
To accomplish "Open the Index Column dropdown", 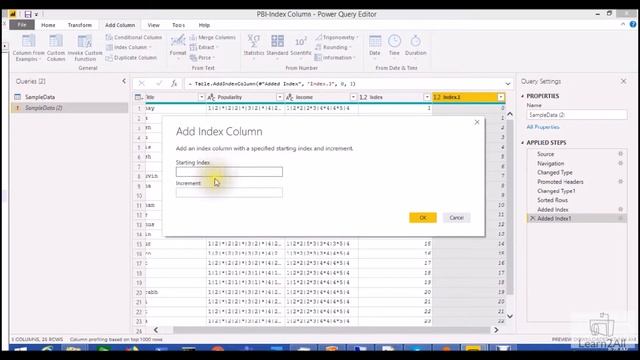I will click(129, 47).
